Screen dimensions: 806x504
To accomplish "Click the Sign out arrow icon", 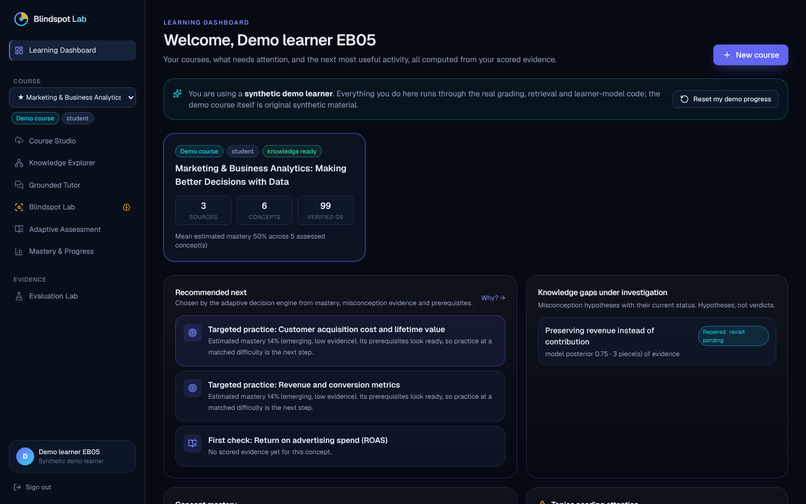I will (x=17, y=487).
